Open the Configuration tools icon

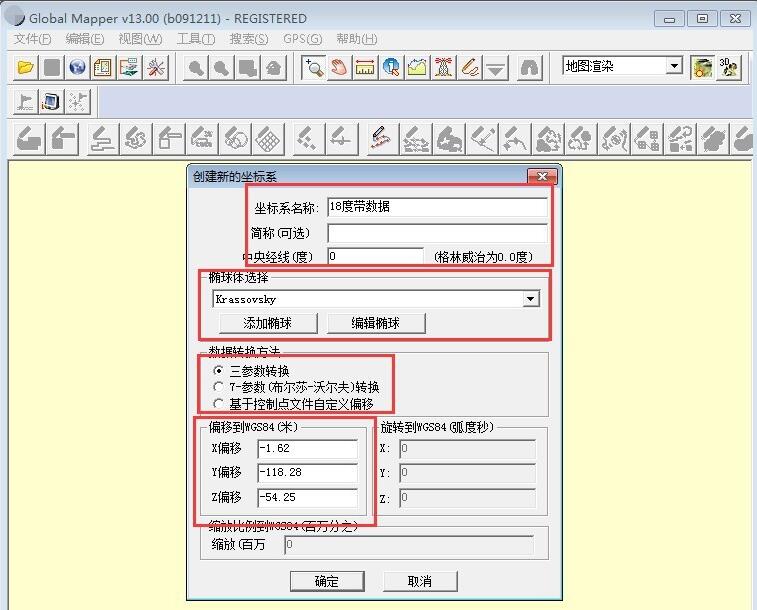tap(155, 67)
